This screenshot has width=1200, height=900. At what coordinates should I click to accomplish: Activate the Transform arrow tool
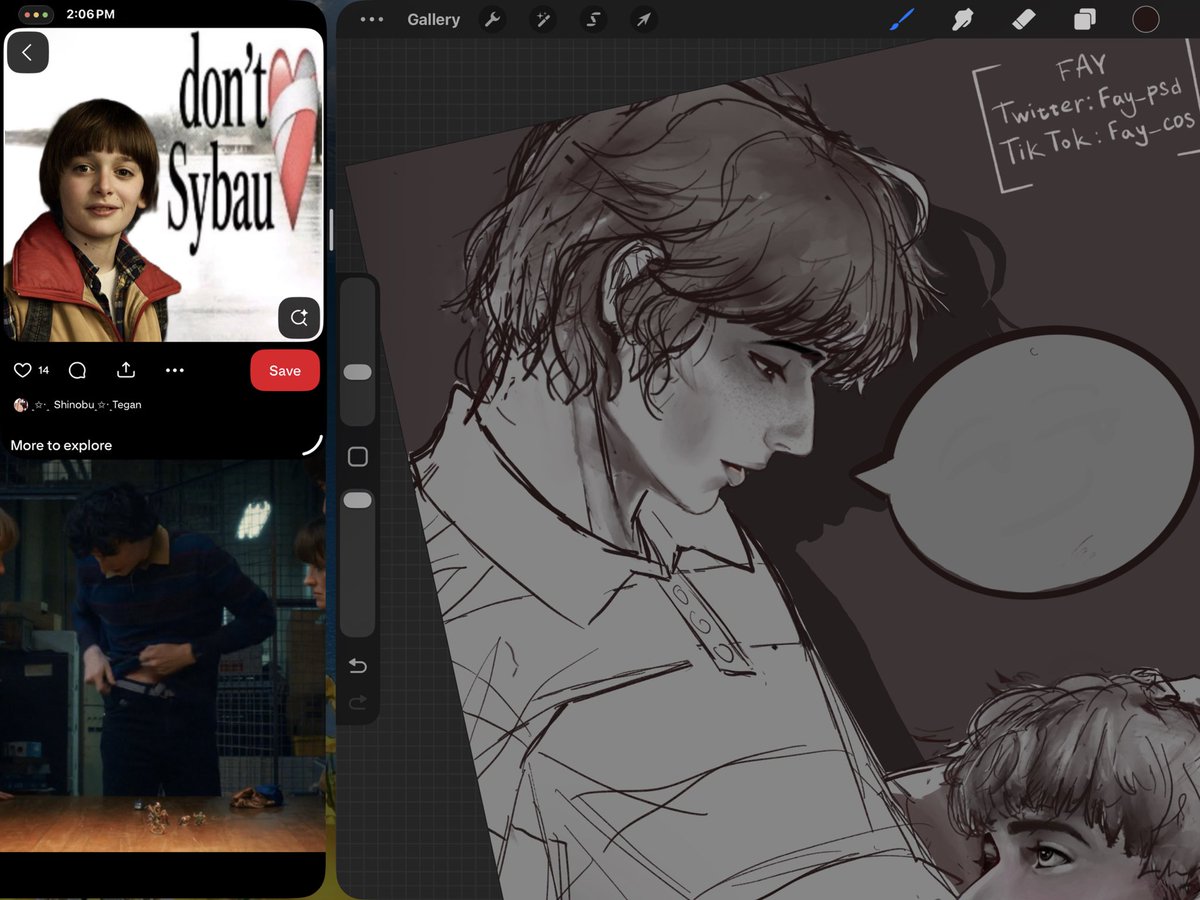(644, 19)
